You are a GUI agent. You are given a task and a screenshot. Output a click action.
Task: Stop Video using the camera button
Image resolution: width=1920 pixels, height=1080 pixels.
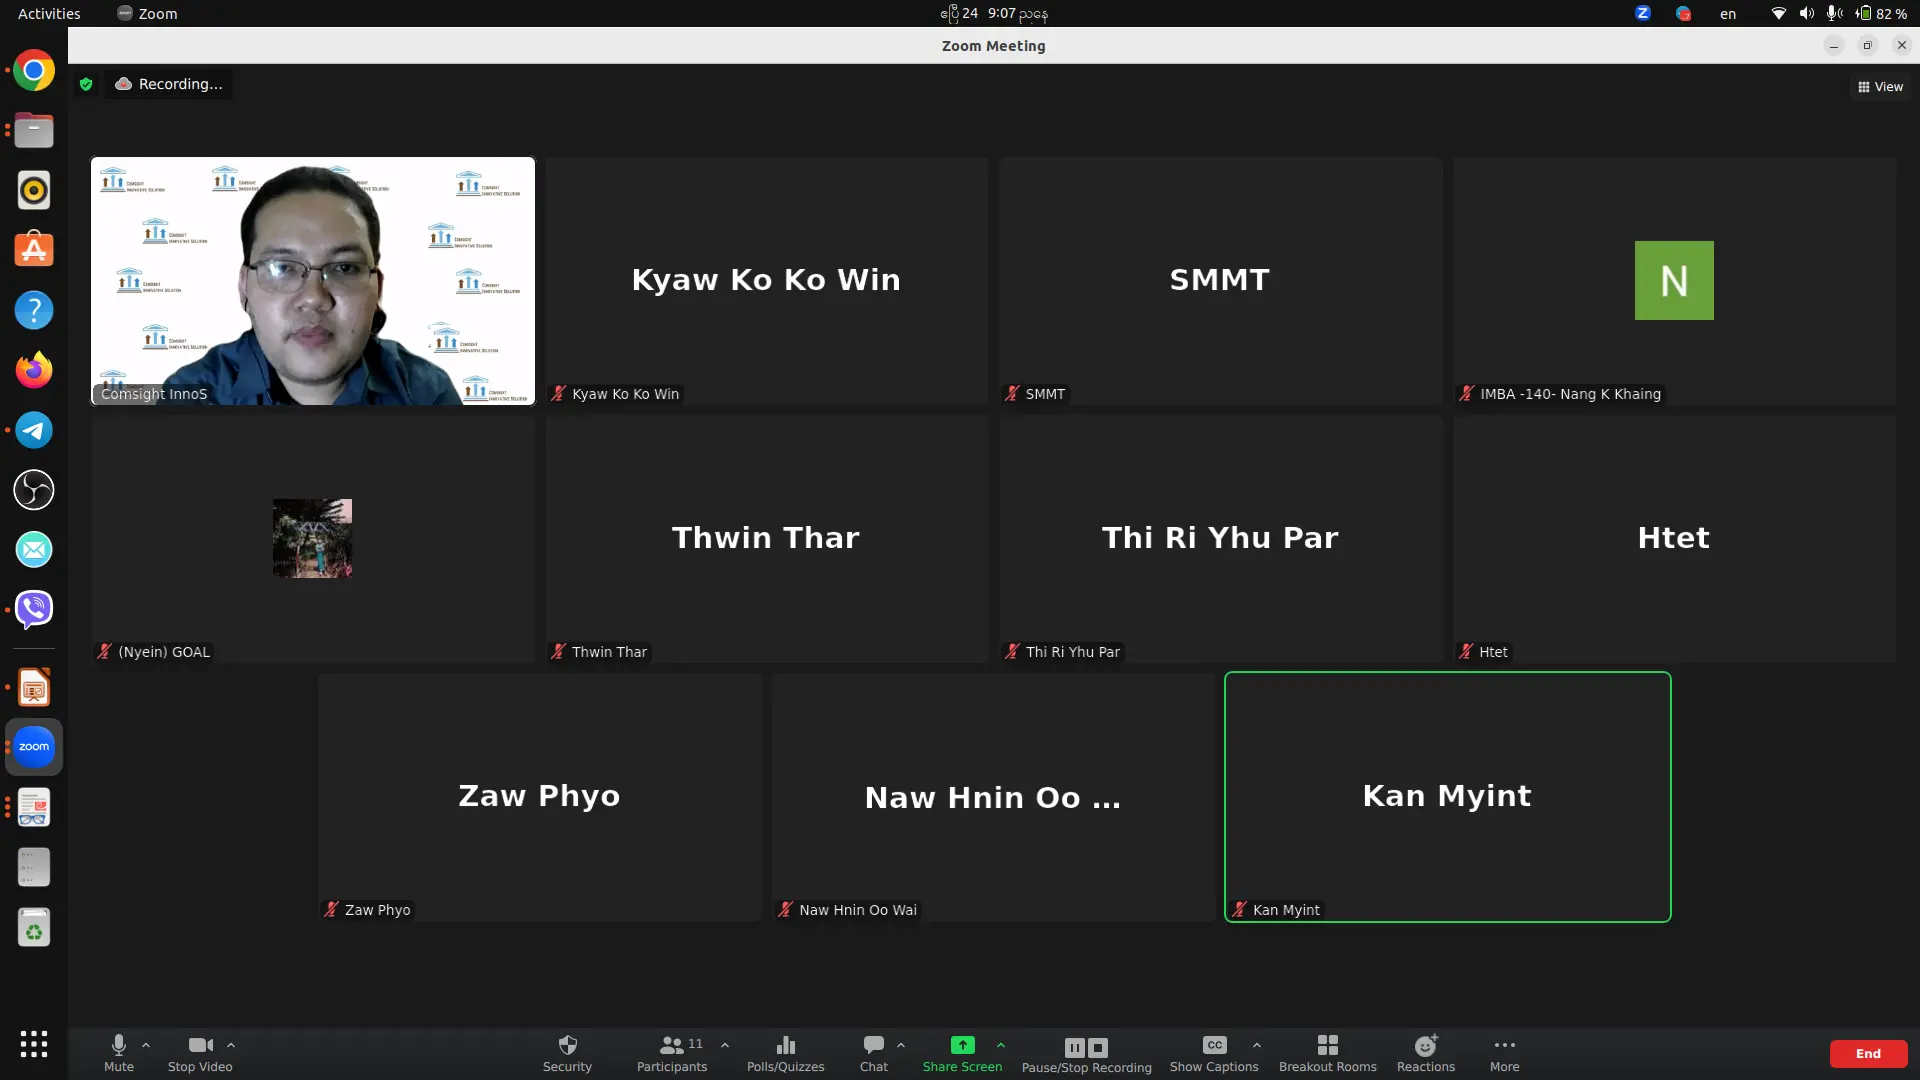(200, 1053)
